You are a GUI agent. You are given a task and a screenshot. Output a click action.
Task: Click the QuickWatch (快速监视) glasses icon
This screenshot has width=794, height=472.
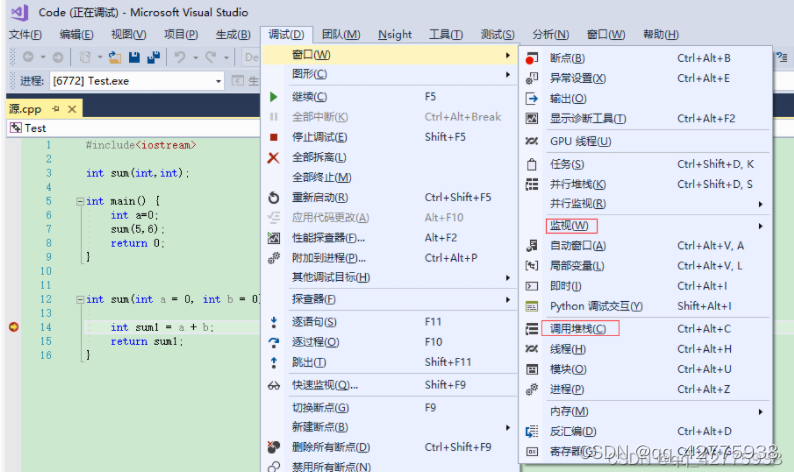pos(273,386)
